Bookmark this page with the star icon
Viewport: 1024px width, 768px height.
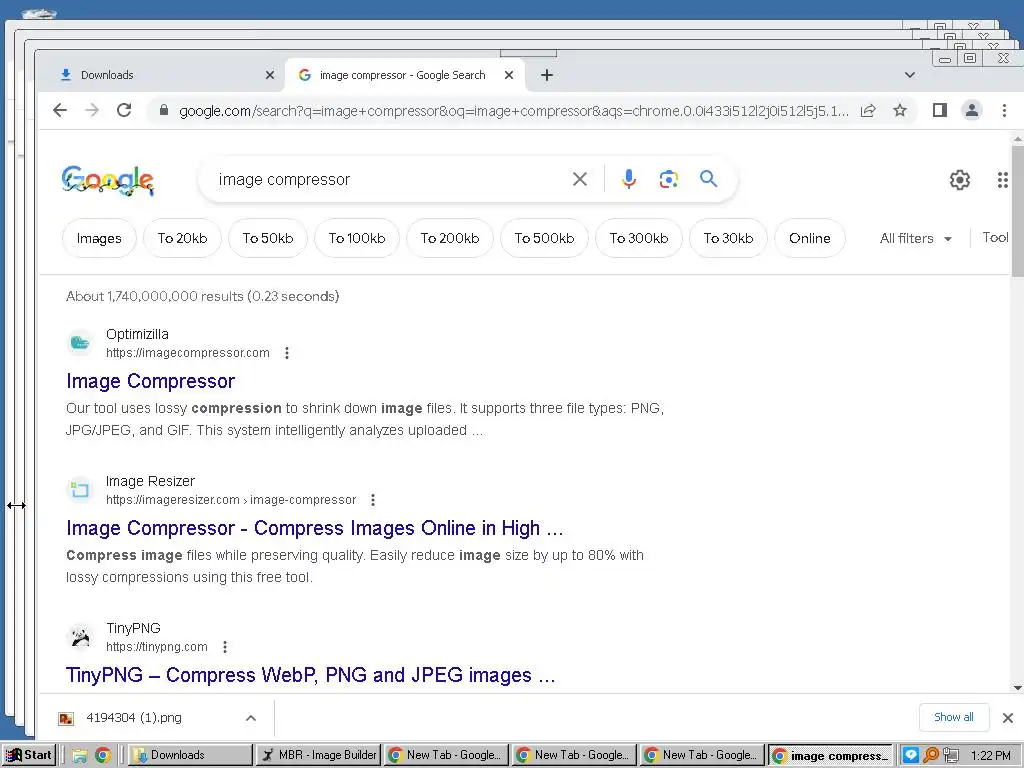[x=900, y=110]
